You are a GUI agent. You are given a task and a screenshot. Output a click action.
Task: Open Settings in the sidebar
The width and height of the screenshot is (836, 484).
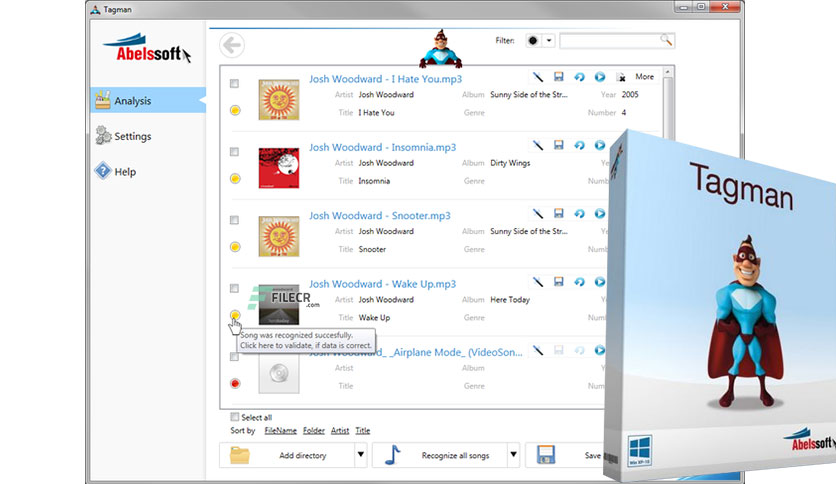tap(132, 136)
